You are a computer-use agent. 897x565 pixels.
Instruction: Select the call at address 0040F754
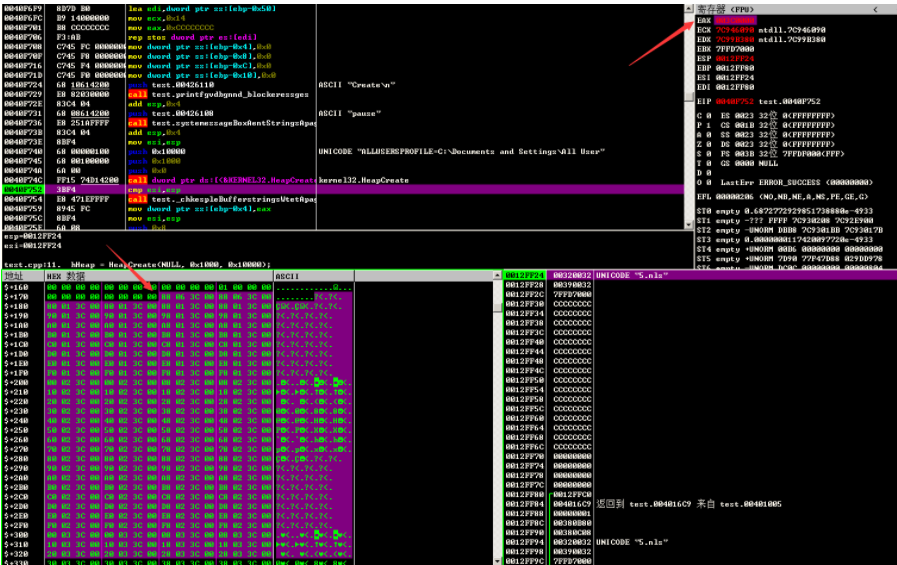pyautogui.click(x=343, y=199)
